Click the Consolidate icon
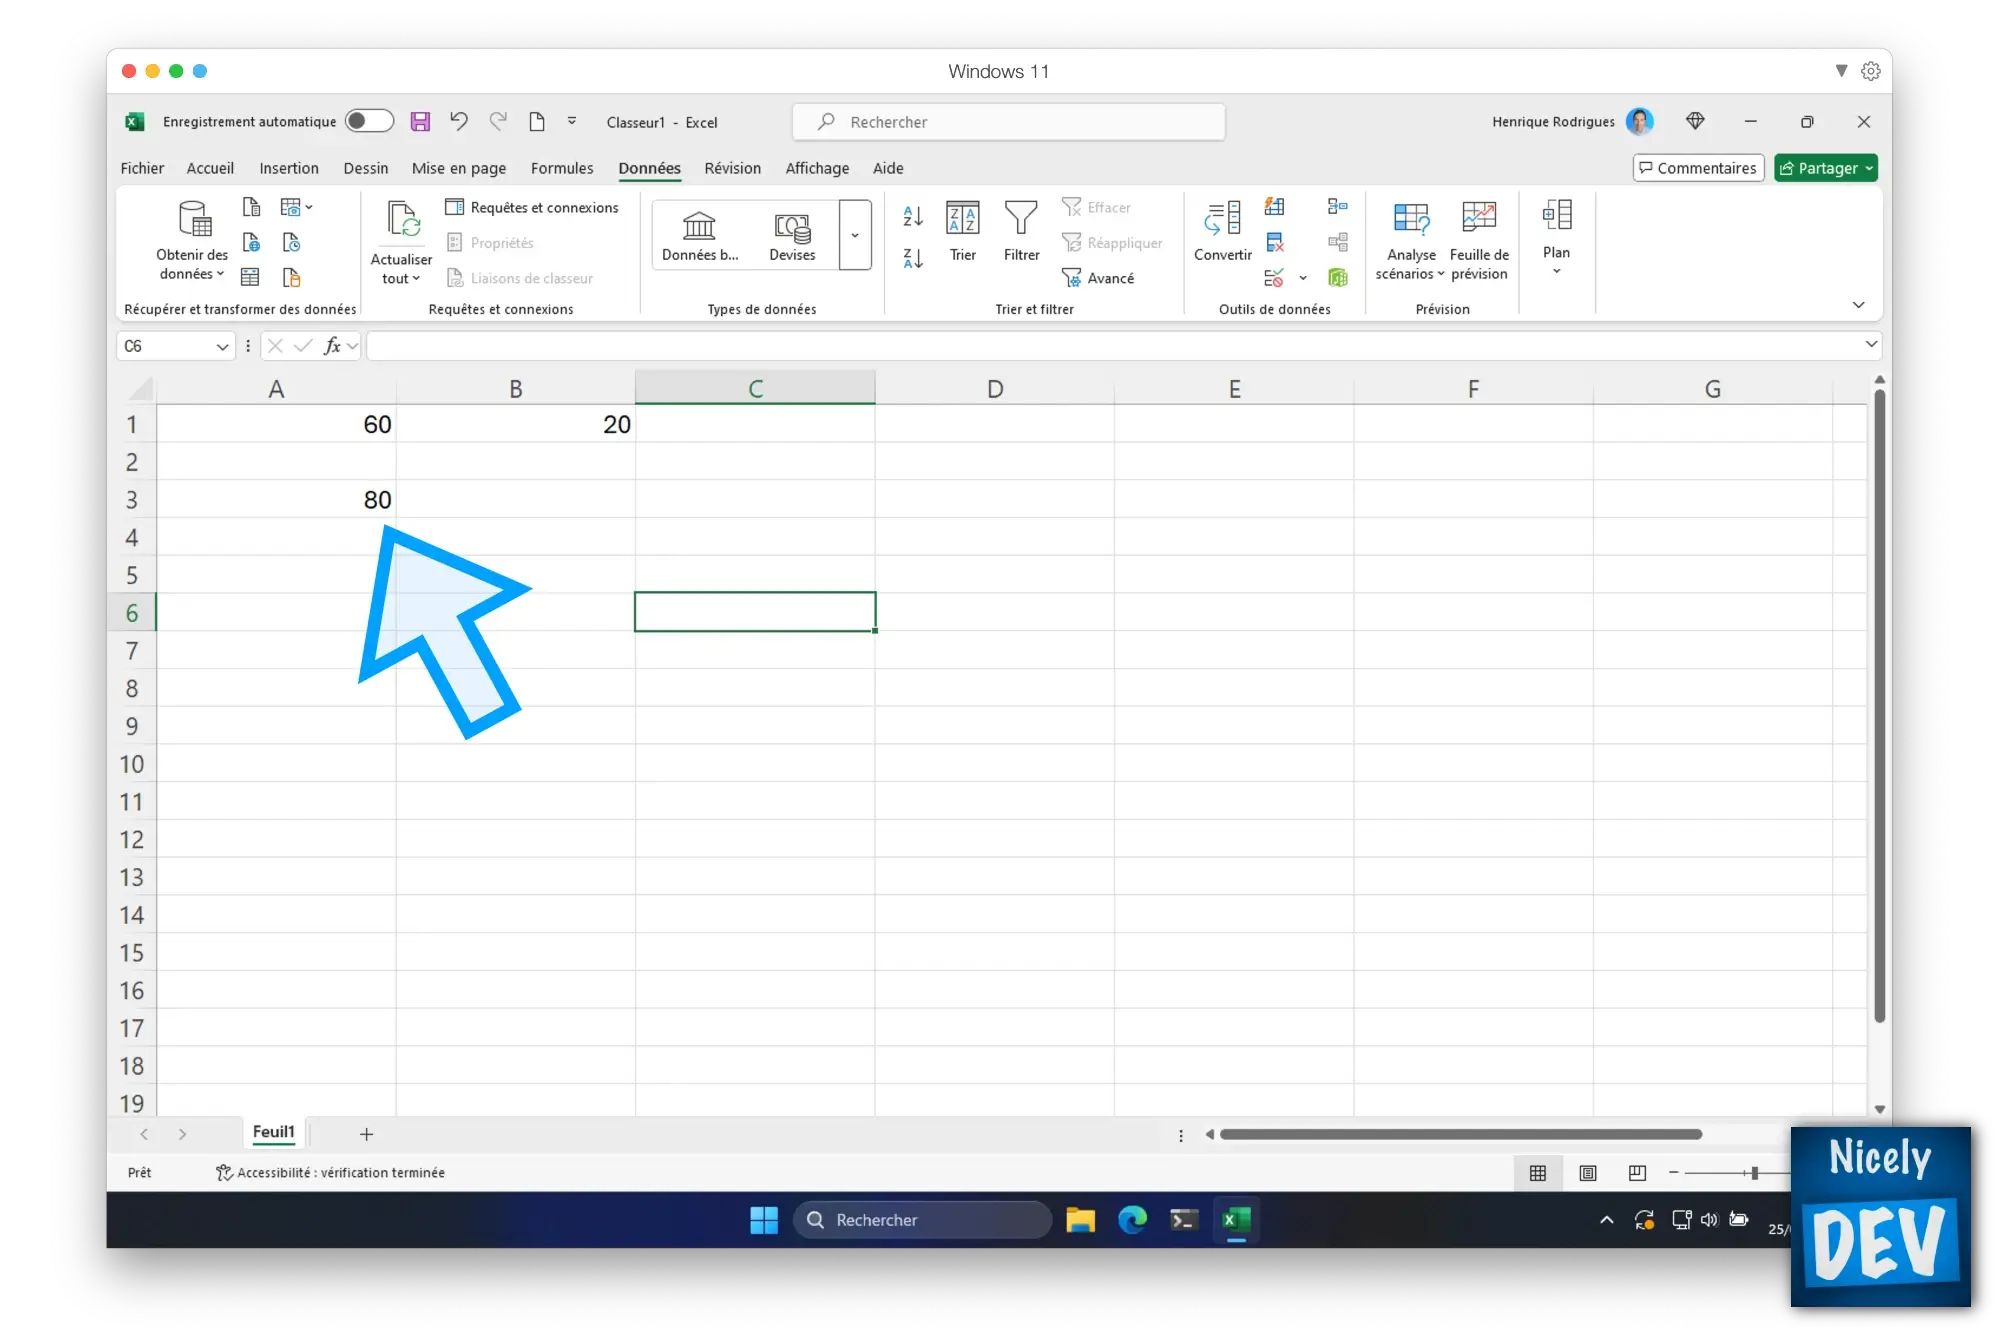 1337,207
